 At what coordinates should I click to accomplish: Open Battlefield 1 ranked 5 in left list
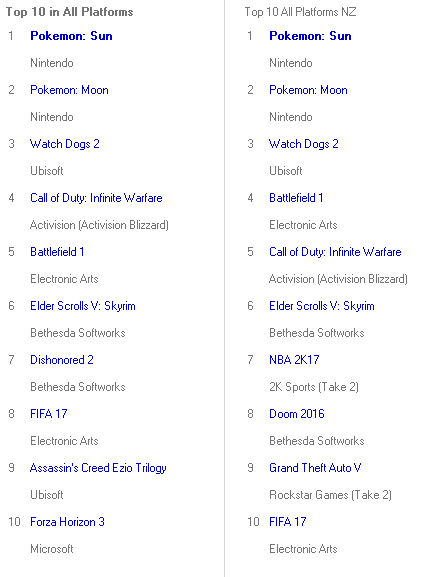[57, 252]
